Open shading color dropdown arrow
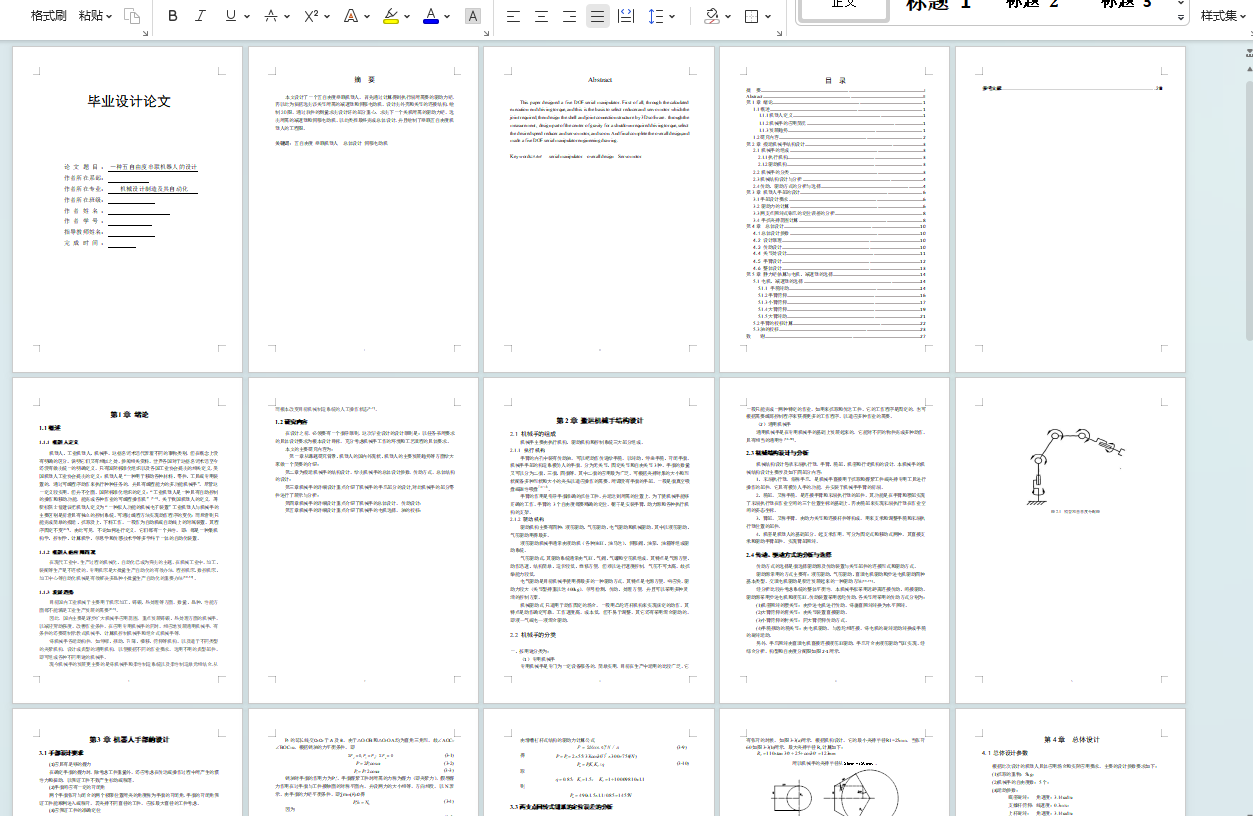This screenshot has width=1253, height=816. [x=728, y=16]
